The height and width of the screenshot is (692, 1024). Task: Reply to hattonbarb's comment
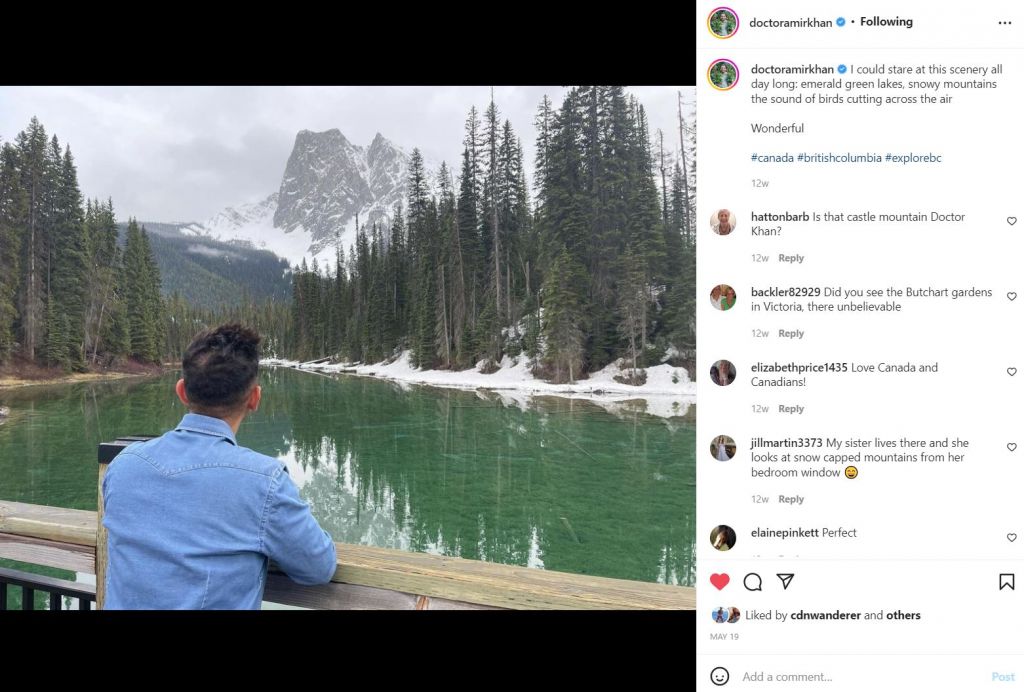pos(791,258)
